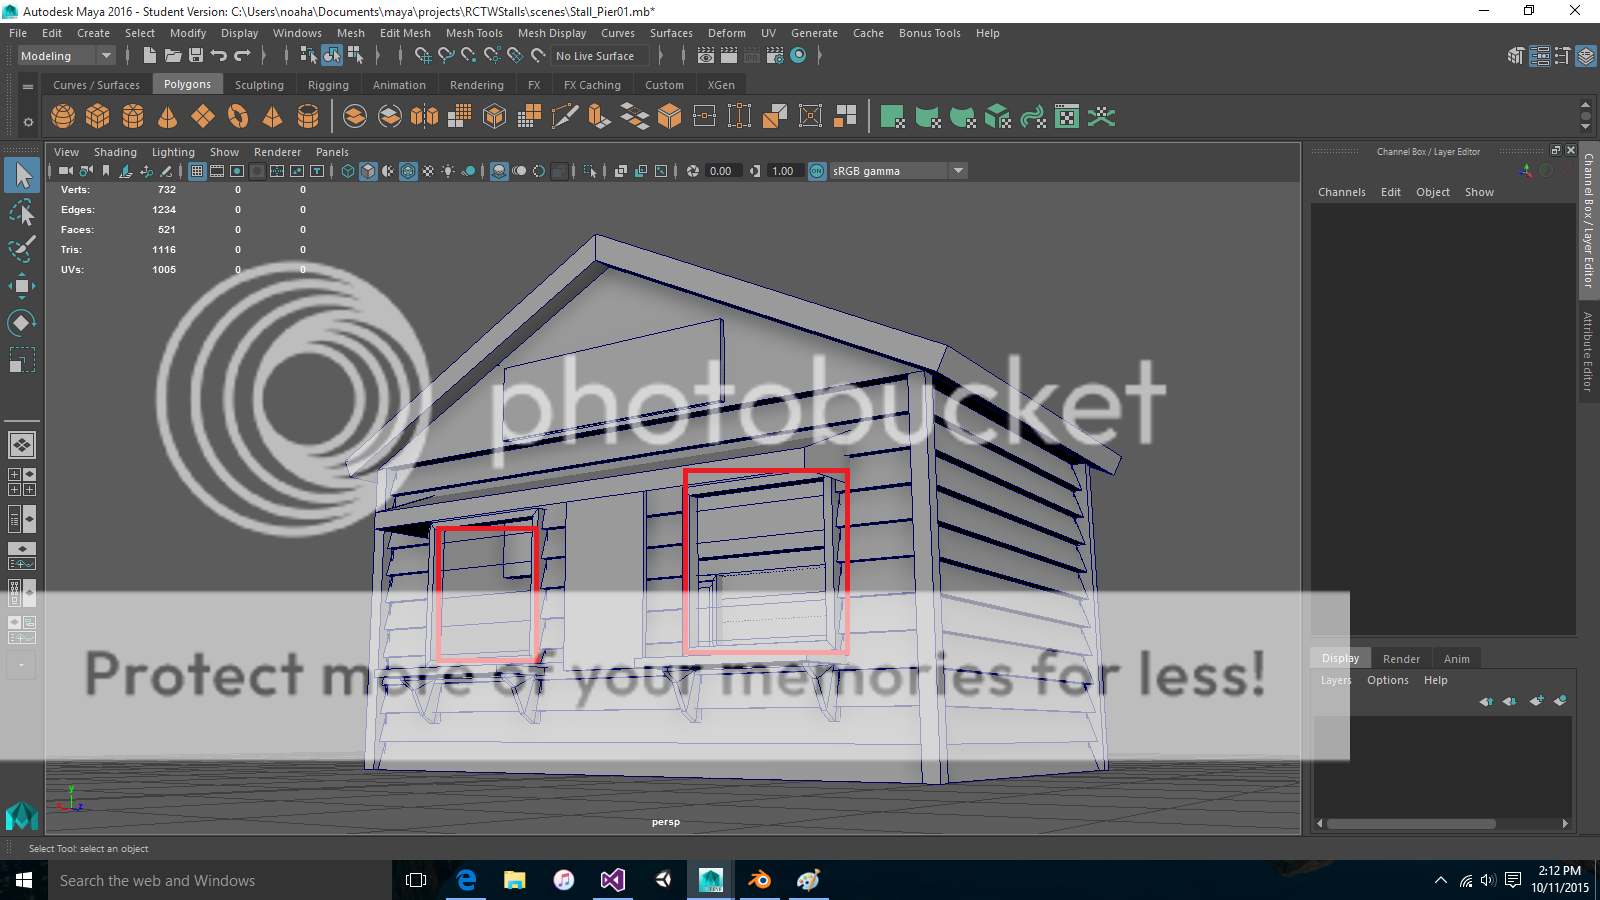Toggle Snap to Grids magnet
This screenshot has width=1600, height=900.
pyautogui.click(x=423, y=56)
